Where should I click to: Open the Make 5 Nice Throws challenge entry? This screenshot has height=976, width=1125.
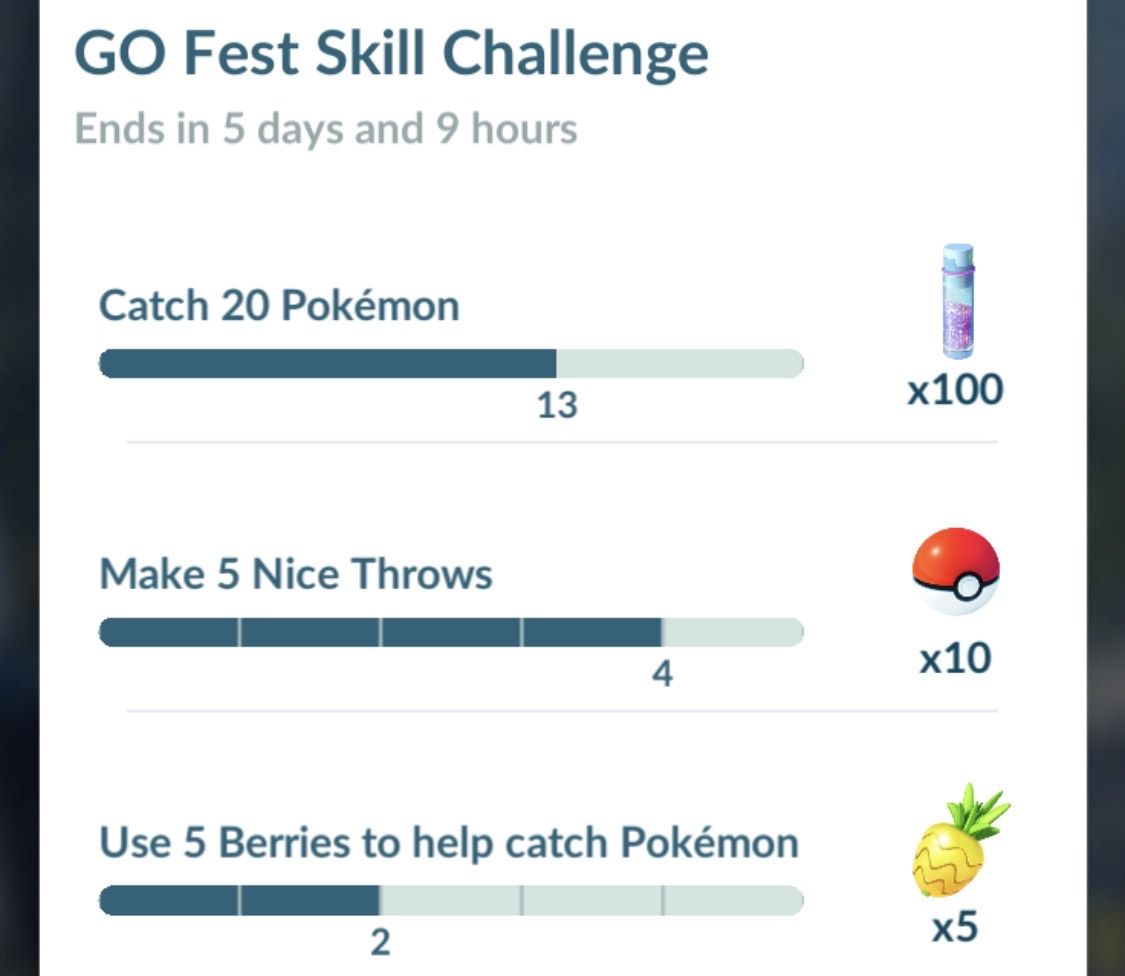(295, 573)
